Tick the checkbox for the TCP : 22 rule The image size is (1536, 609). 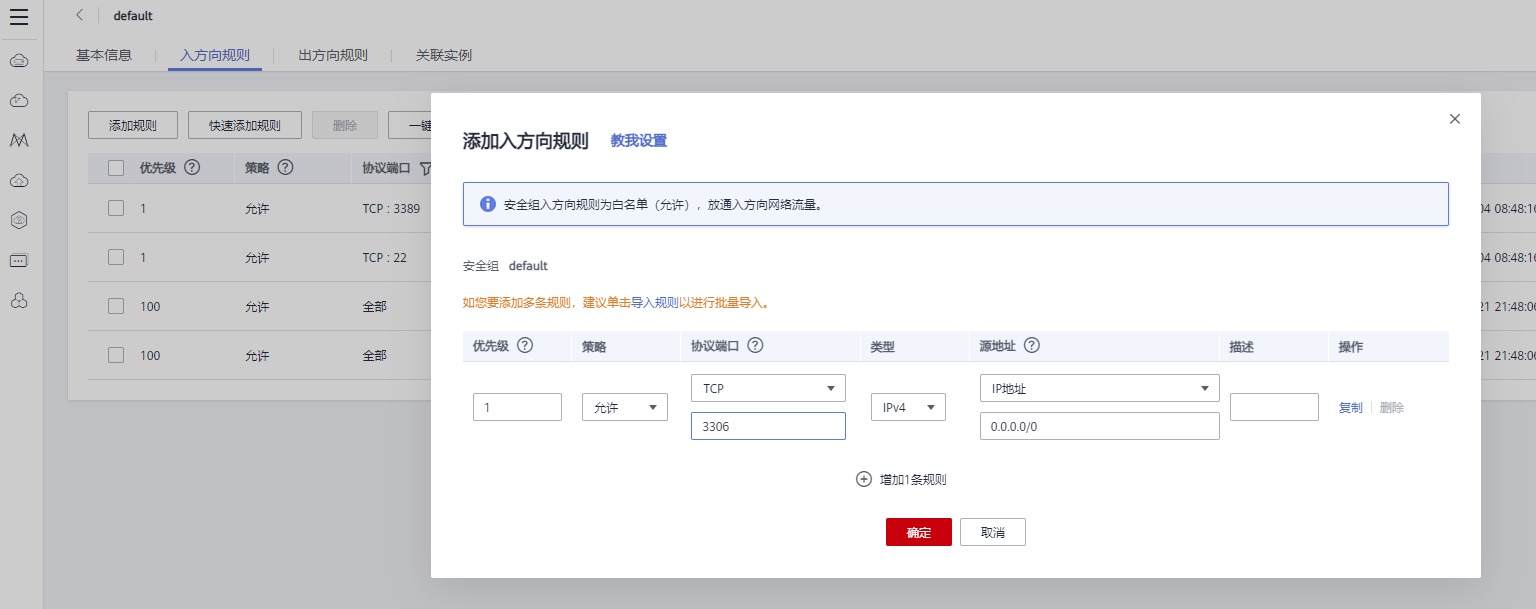(x=116, y=257)
